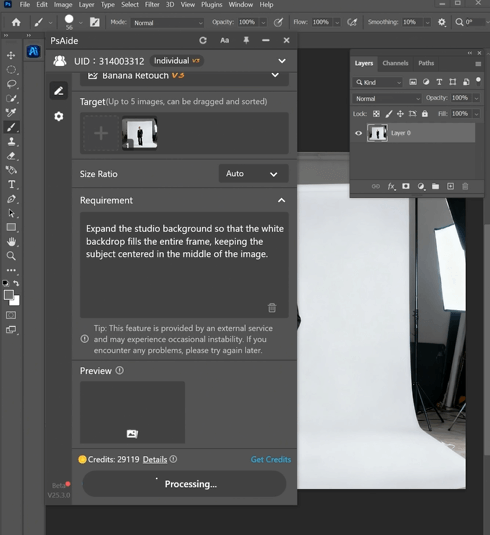Switch to the Channels tab
This screenshot has width=490, height=535.
pyautogui.click(x=395, y=63)
